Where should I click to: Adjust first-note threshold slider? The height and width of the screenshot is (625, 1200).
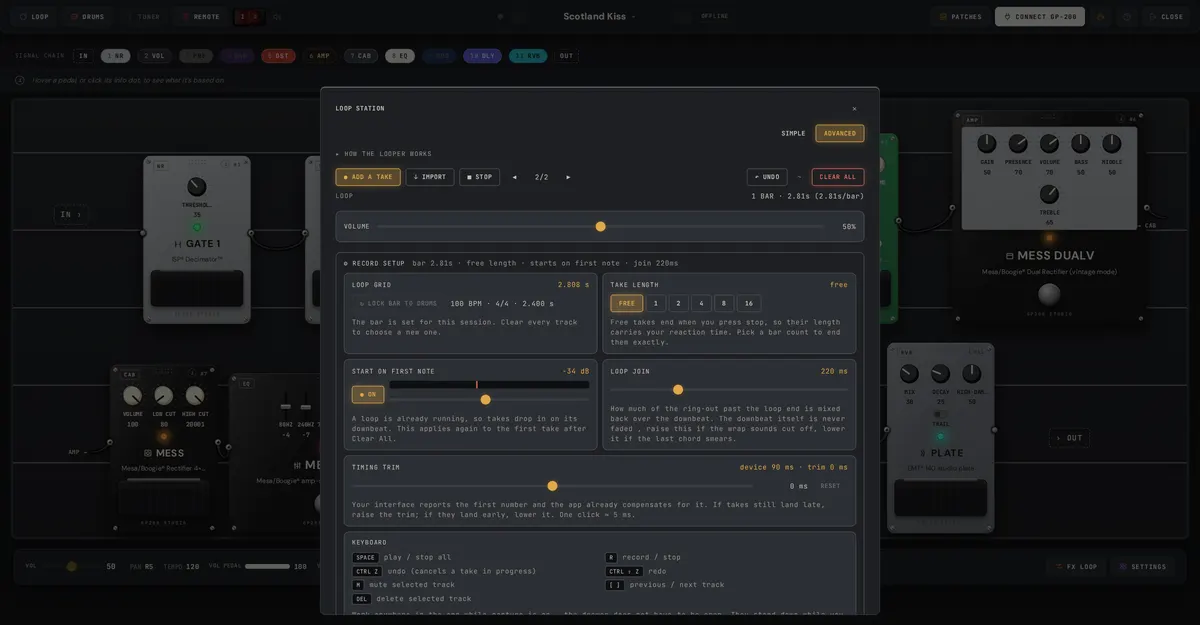485,399
